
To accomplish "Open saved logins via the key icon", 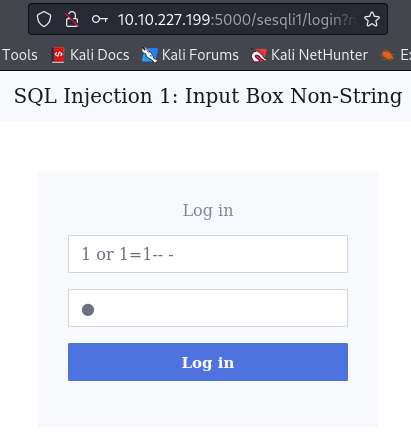I will click(100, 19).
